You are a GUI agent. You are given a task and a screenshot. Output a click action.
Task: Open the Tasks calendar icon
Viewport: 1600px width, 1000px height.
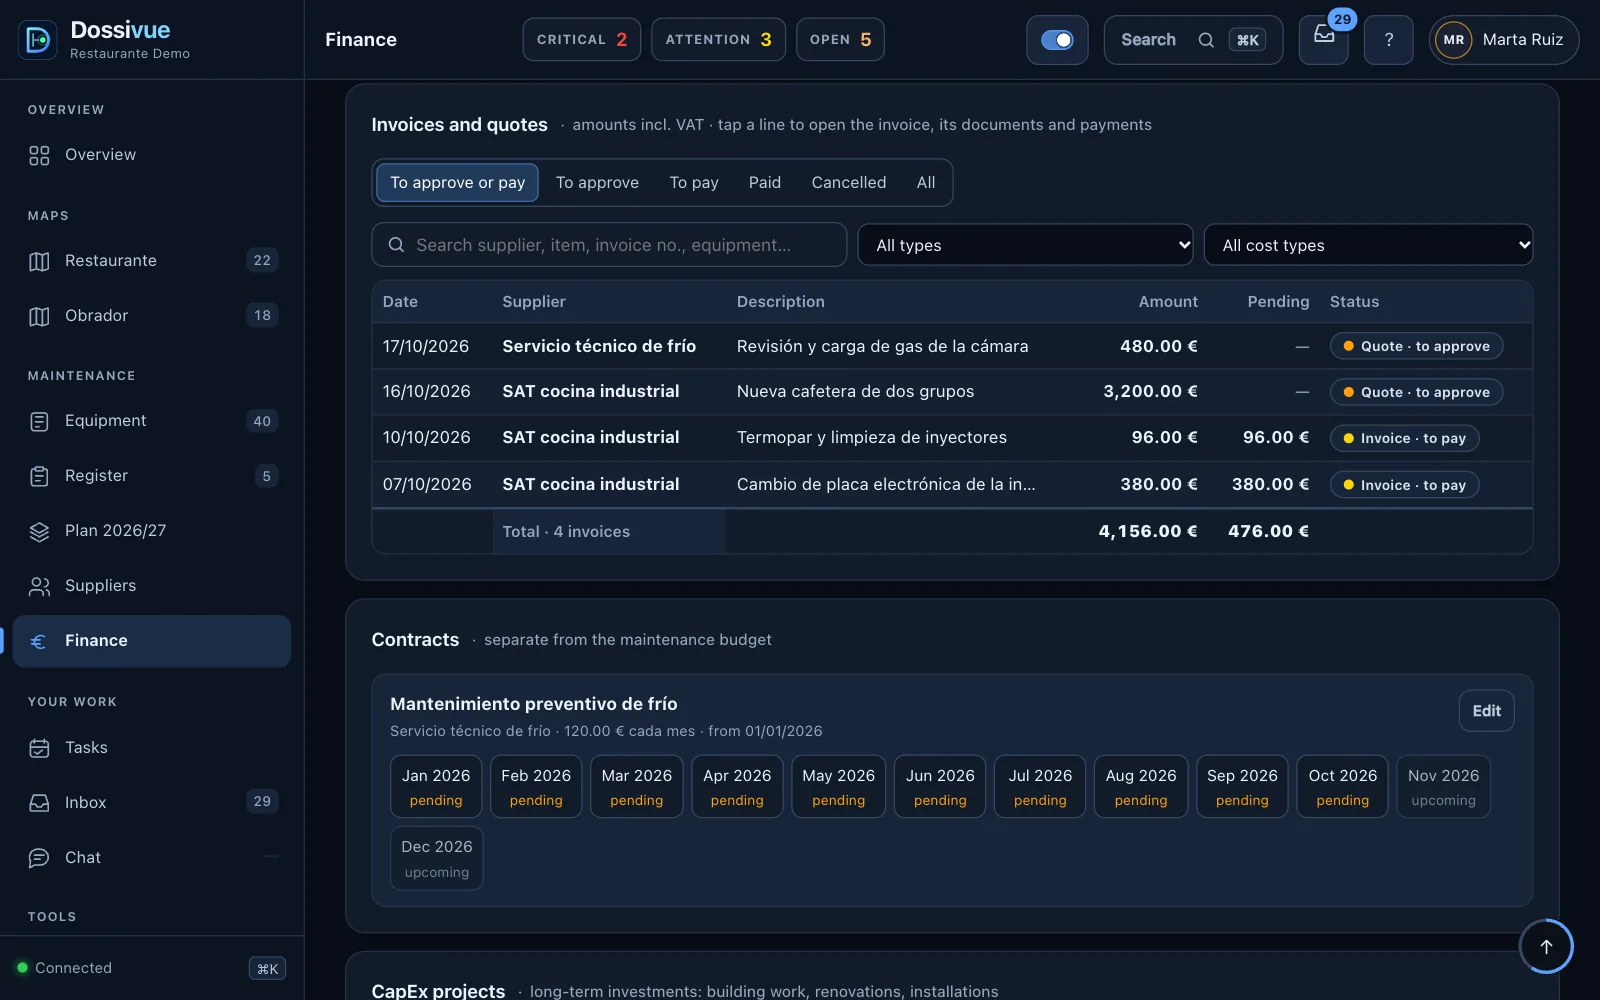click(39, 748)
